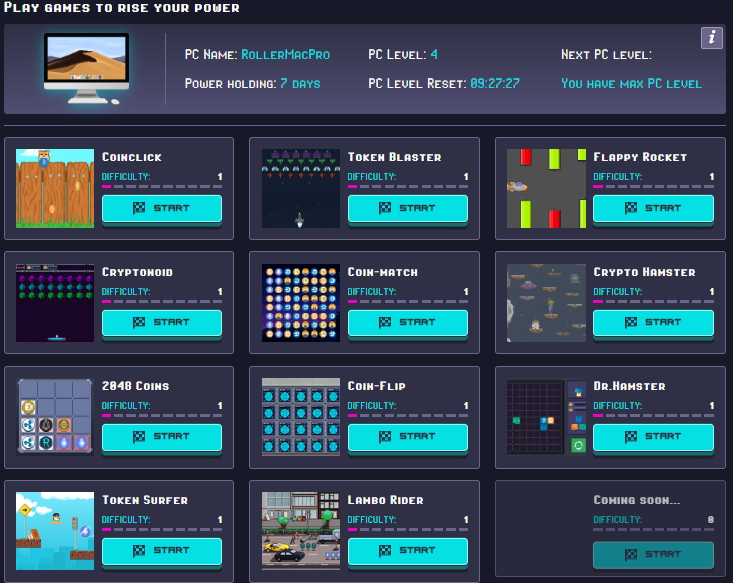Start the Token Blaster game
Image resolution: width=733 pixels, height=583 pixels.
tap(407, 208)
